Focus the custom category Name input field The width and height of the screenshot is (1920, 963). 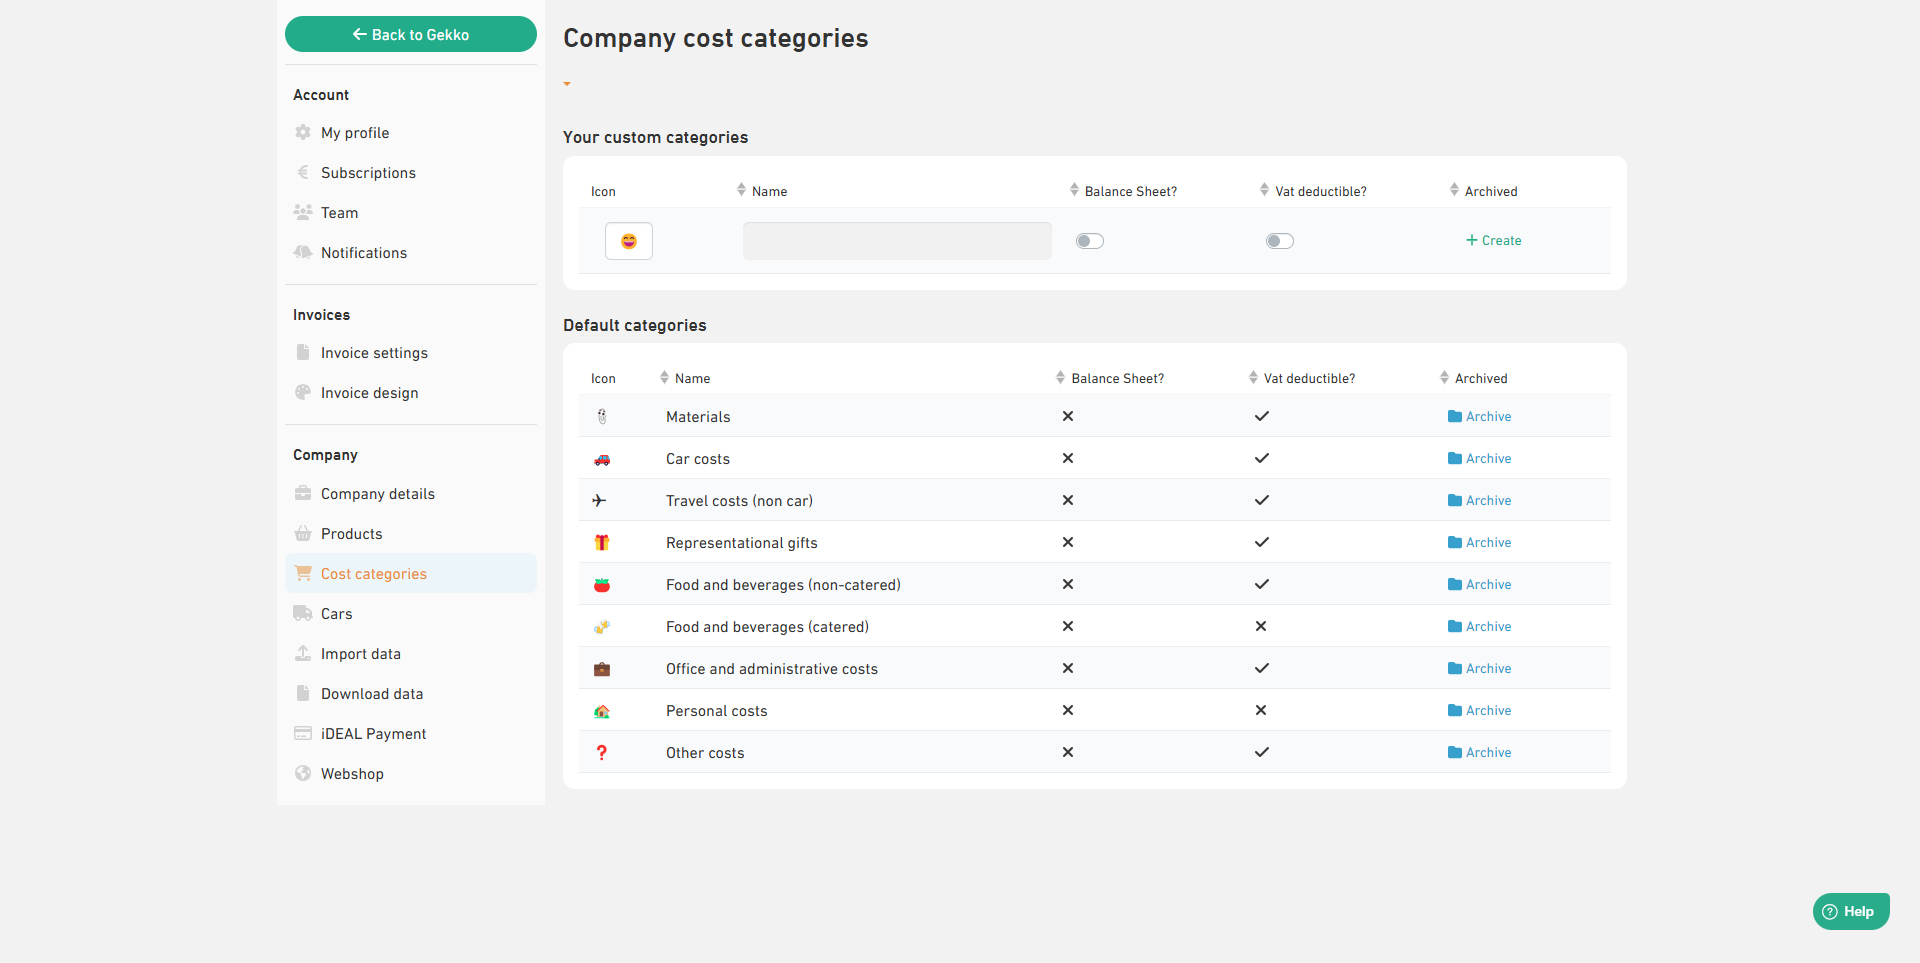897,241
